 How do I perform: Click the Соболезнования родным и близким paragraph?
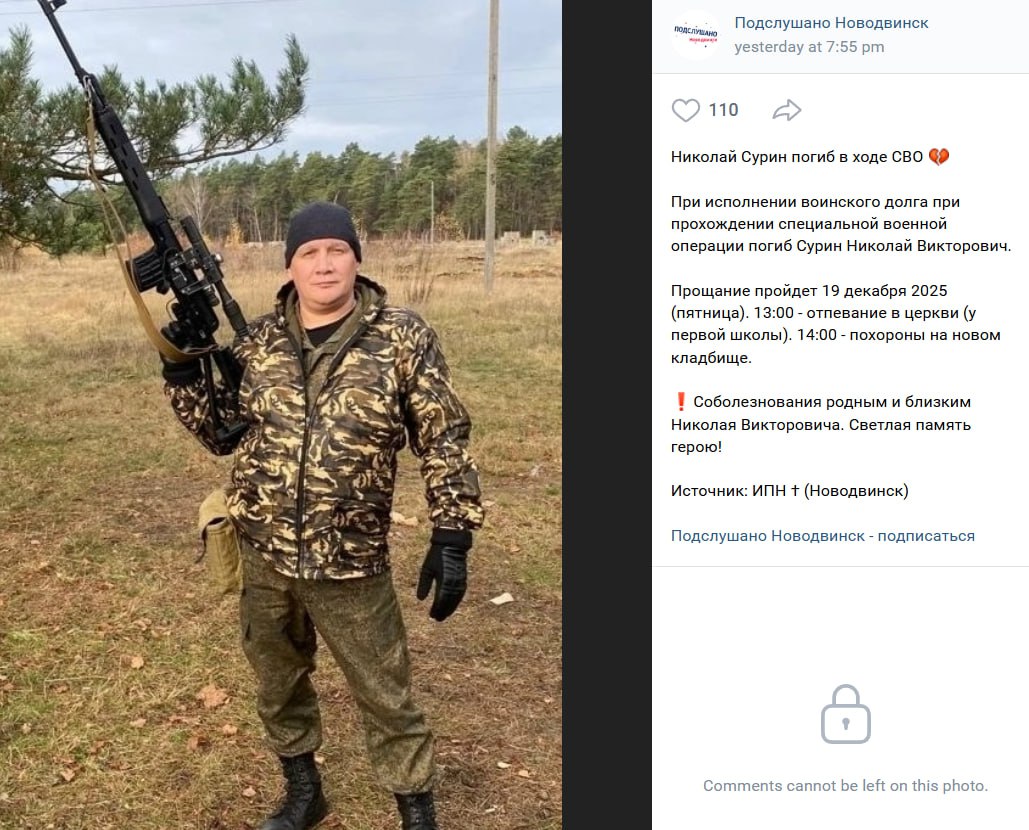(820, 425)
